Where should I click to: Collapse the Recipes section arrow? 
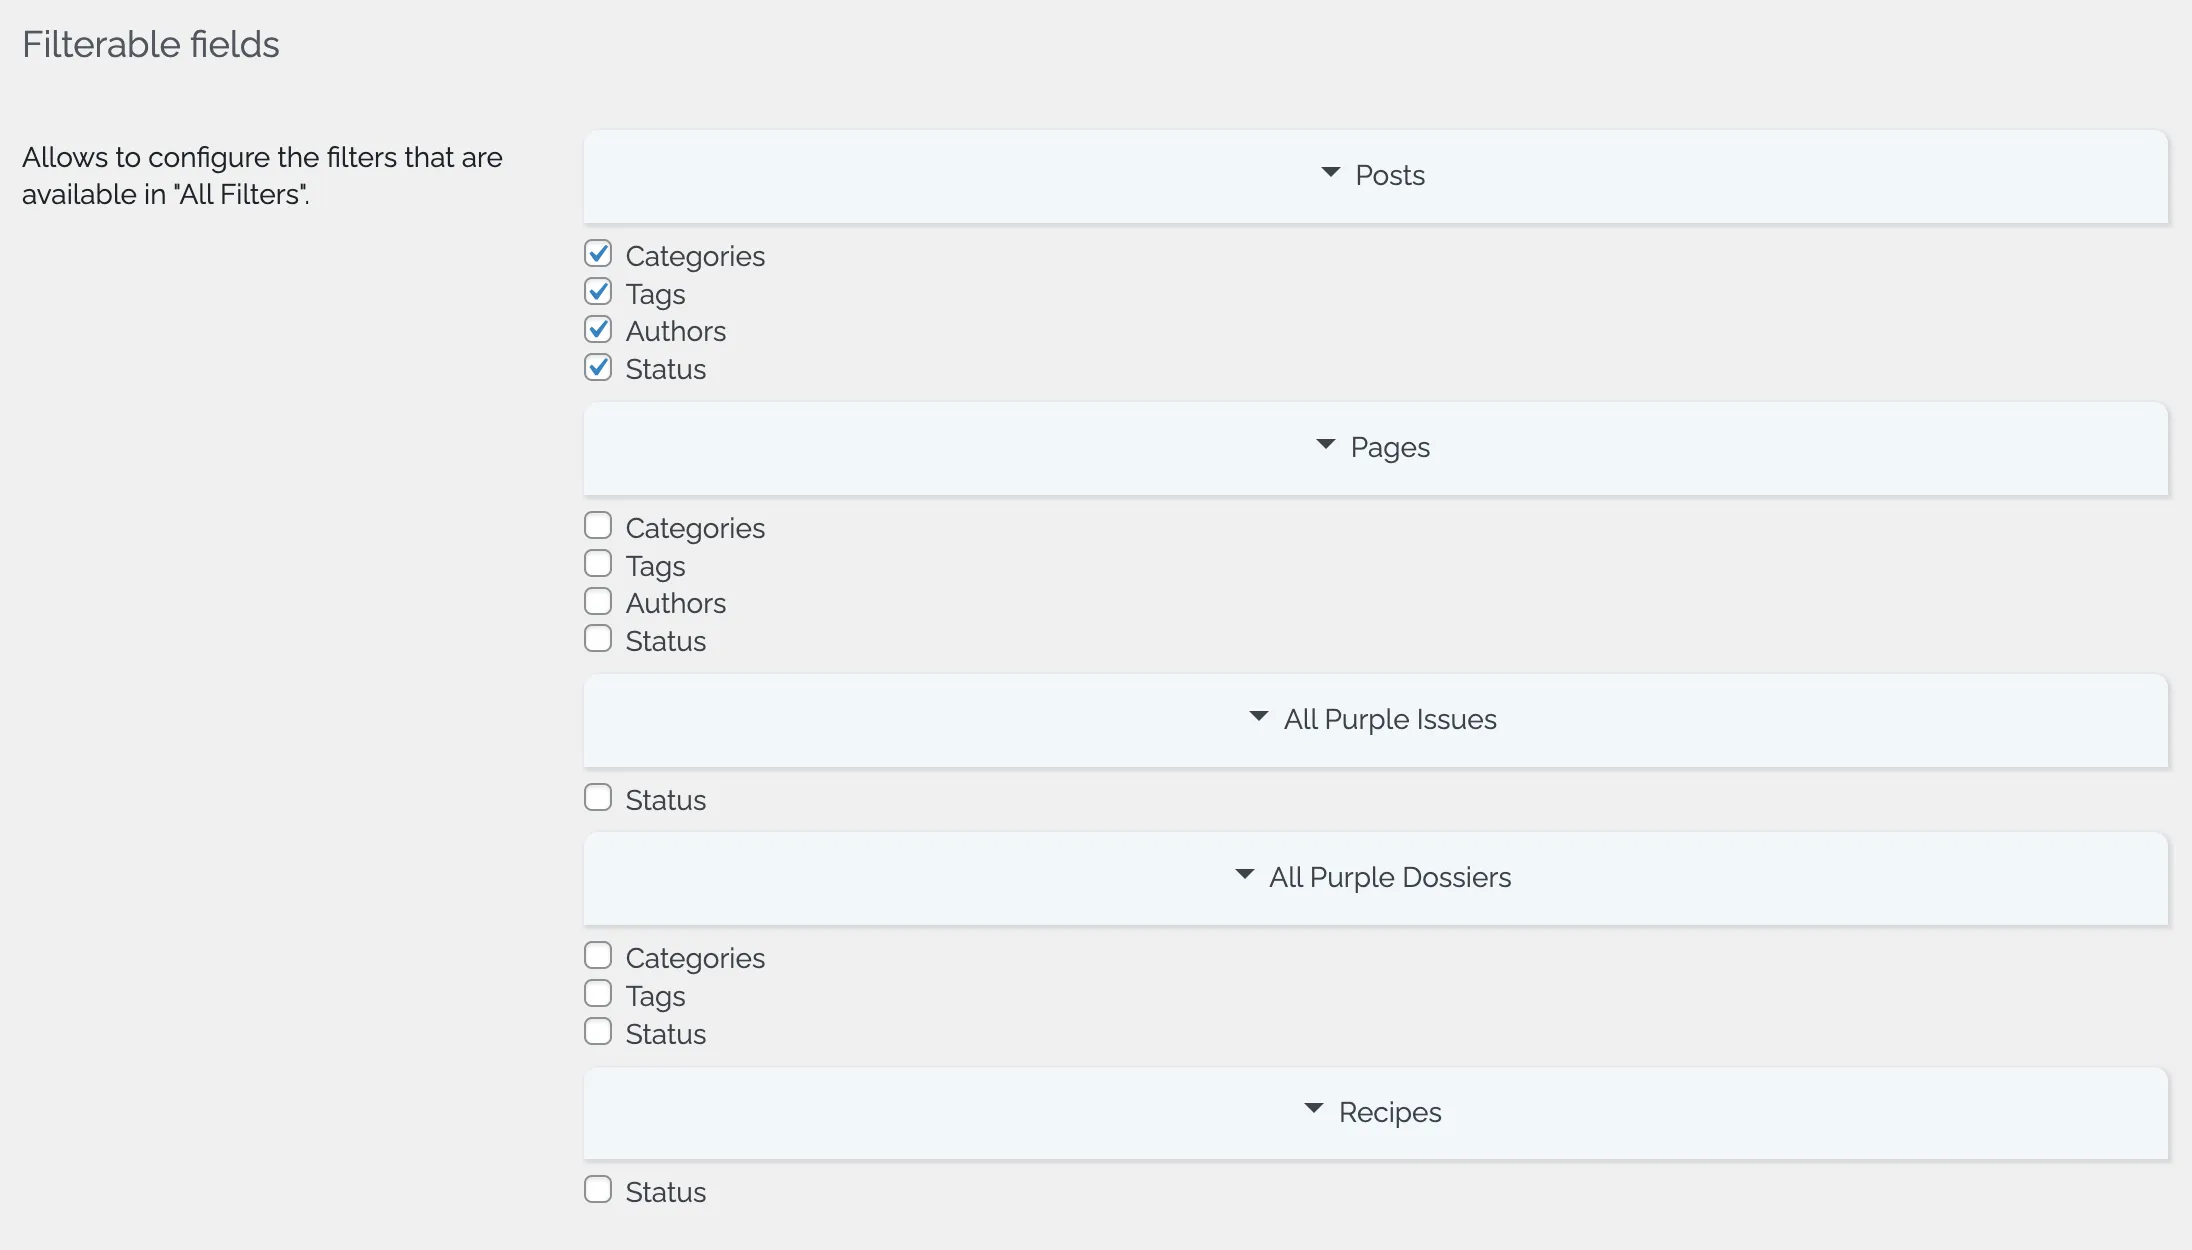(x=1314, y=1110)
